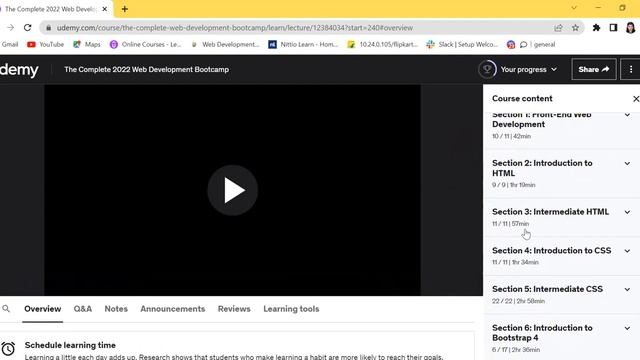Open the Chrome tab search dropdown arrow
Image resolution: width=640 pixels, height=360 pixels.
[x=574, y=8]
